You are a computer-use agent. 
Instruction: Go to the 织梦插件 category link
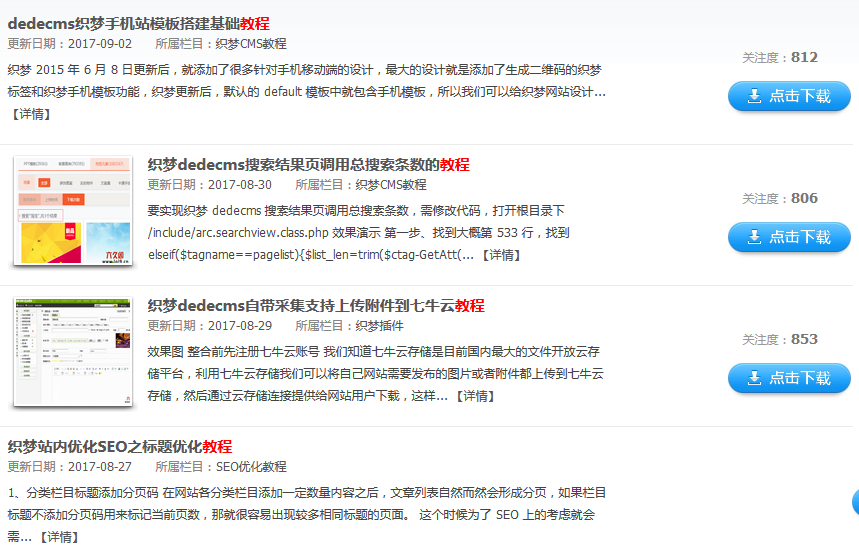pos(379,326)
